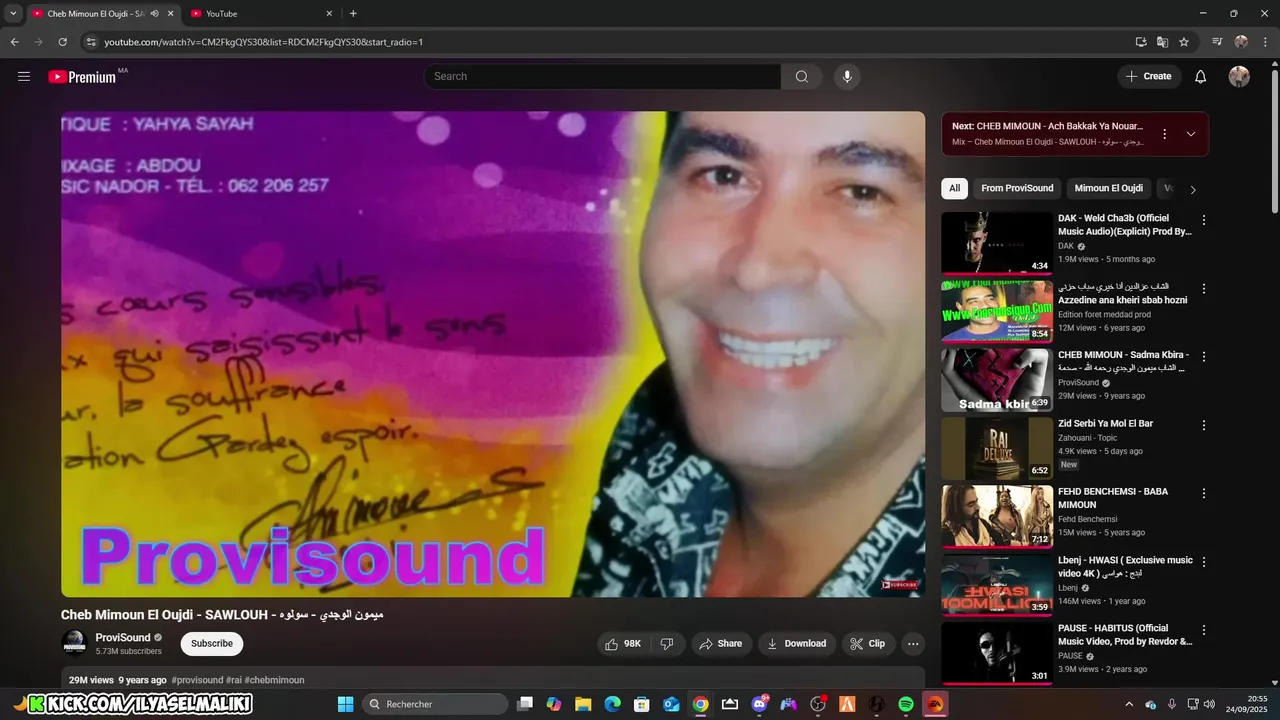Open options for DAK - Weld Cha3b
1280x720 pixels.
(1204, 220)
